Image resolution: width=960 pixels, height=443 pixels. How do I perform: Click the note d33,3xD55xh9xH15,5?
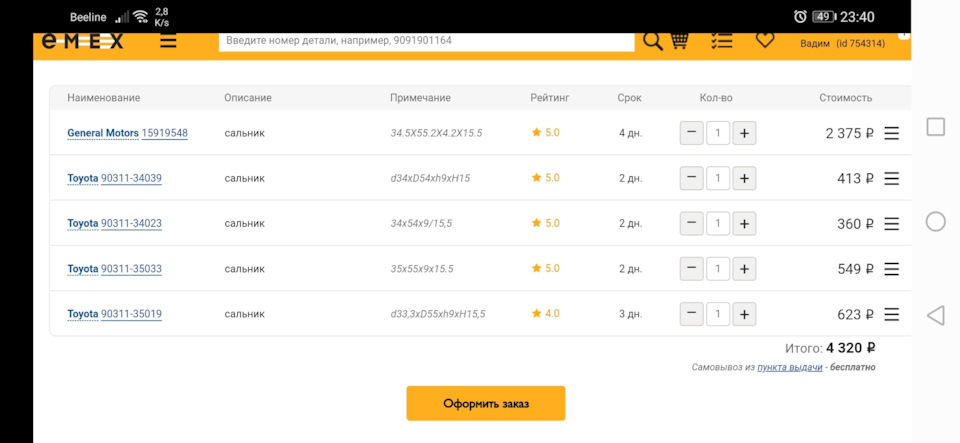[x=438, y=314]
